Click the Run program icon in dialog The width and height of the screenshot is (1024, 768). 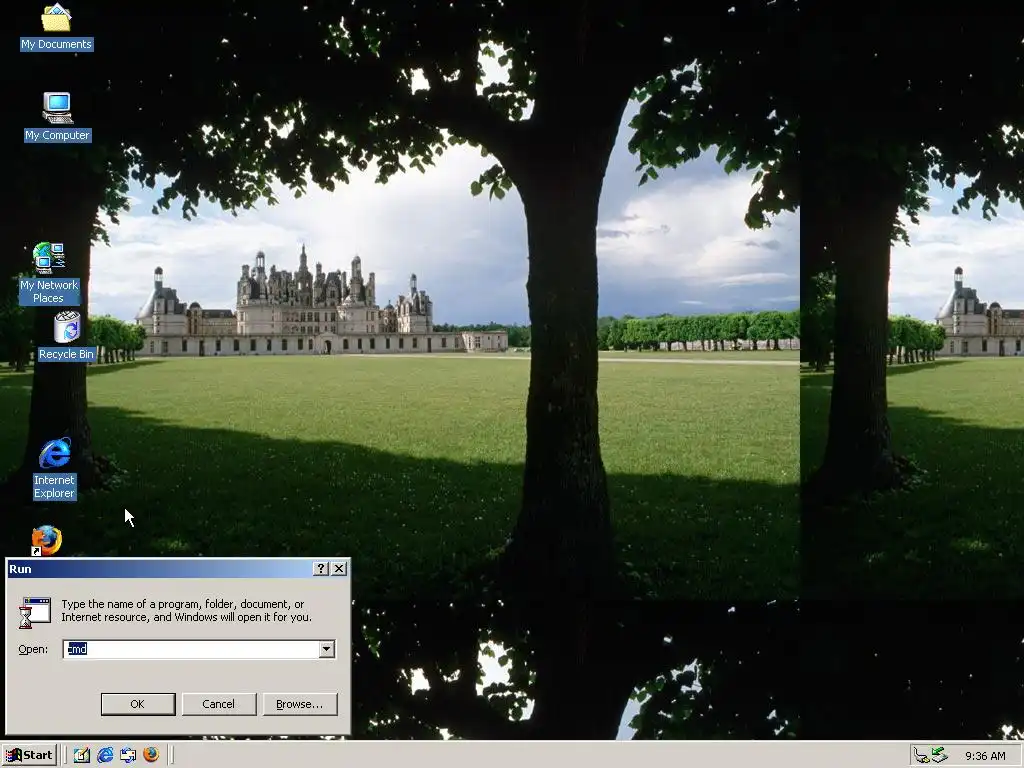pyautogui.click(x=35, y=613)
